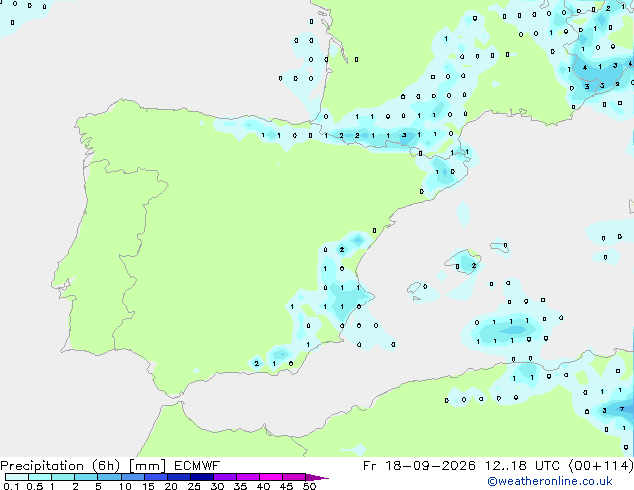Click the weatheronline.co.uk copyright link
Screen dimensions: 634x490
pyautogui.click(x=550, y=481)
